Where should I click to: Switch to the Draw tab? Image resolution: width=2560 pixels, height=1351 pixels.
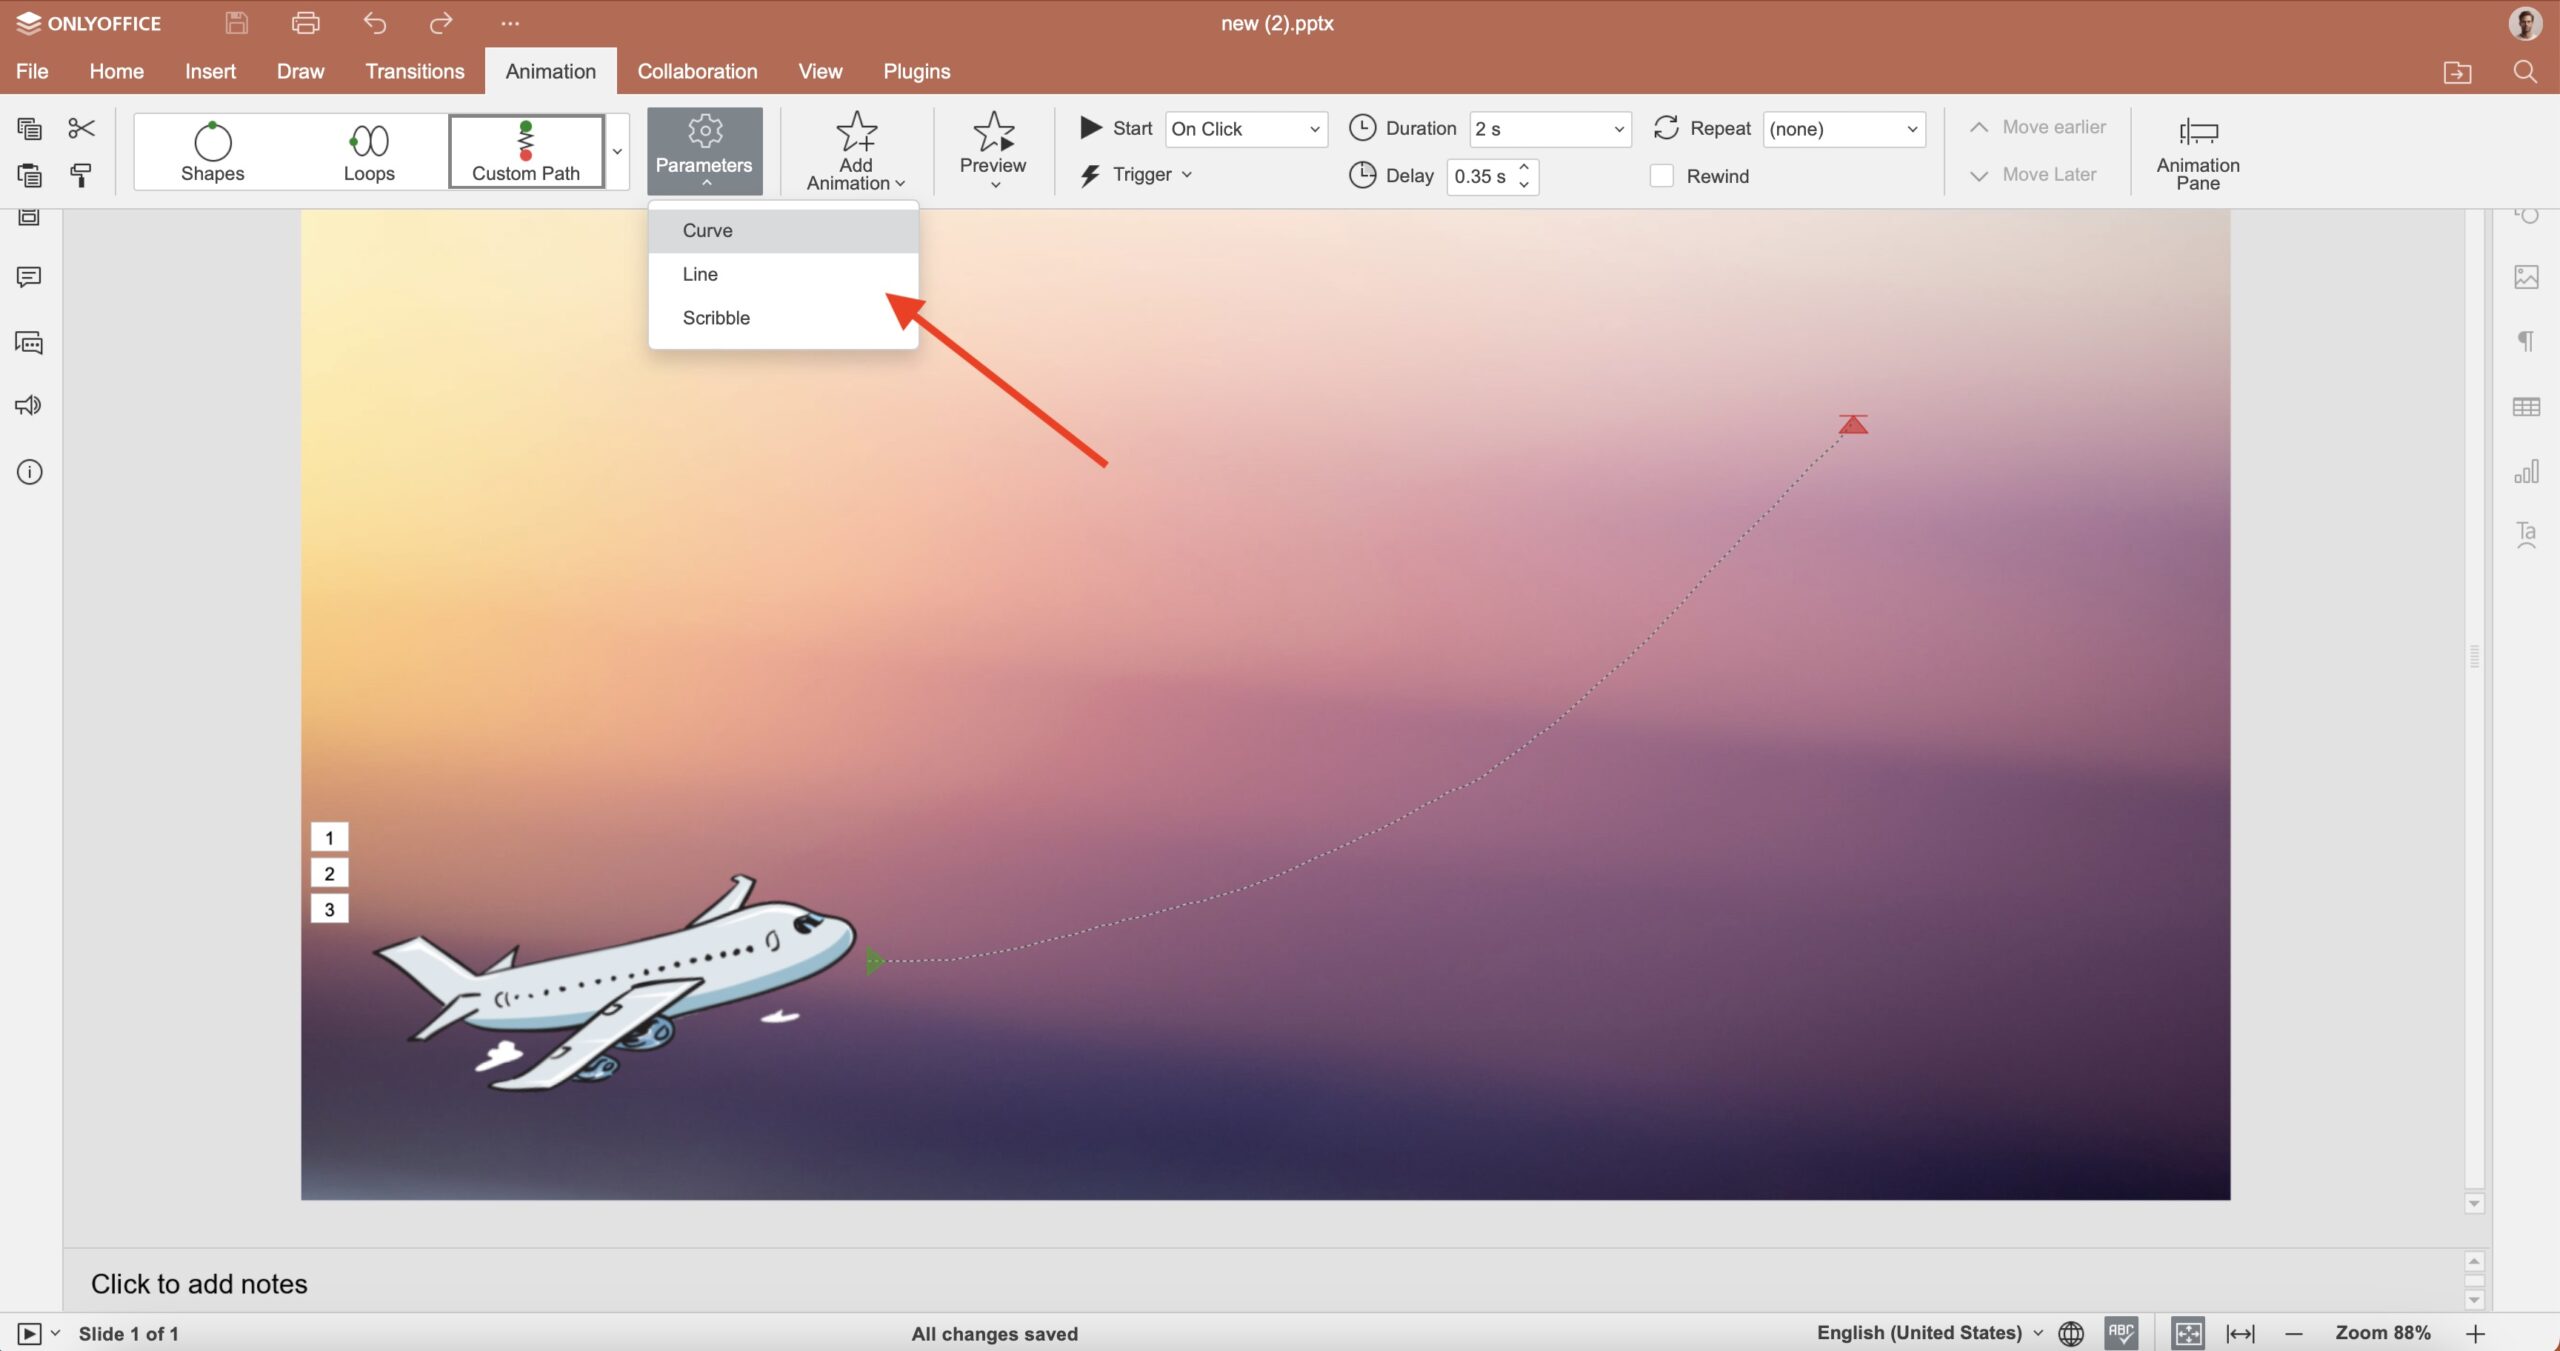click(300, 71)
